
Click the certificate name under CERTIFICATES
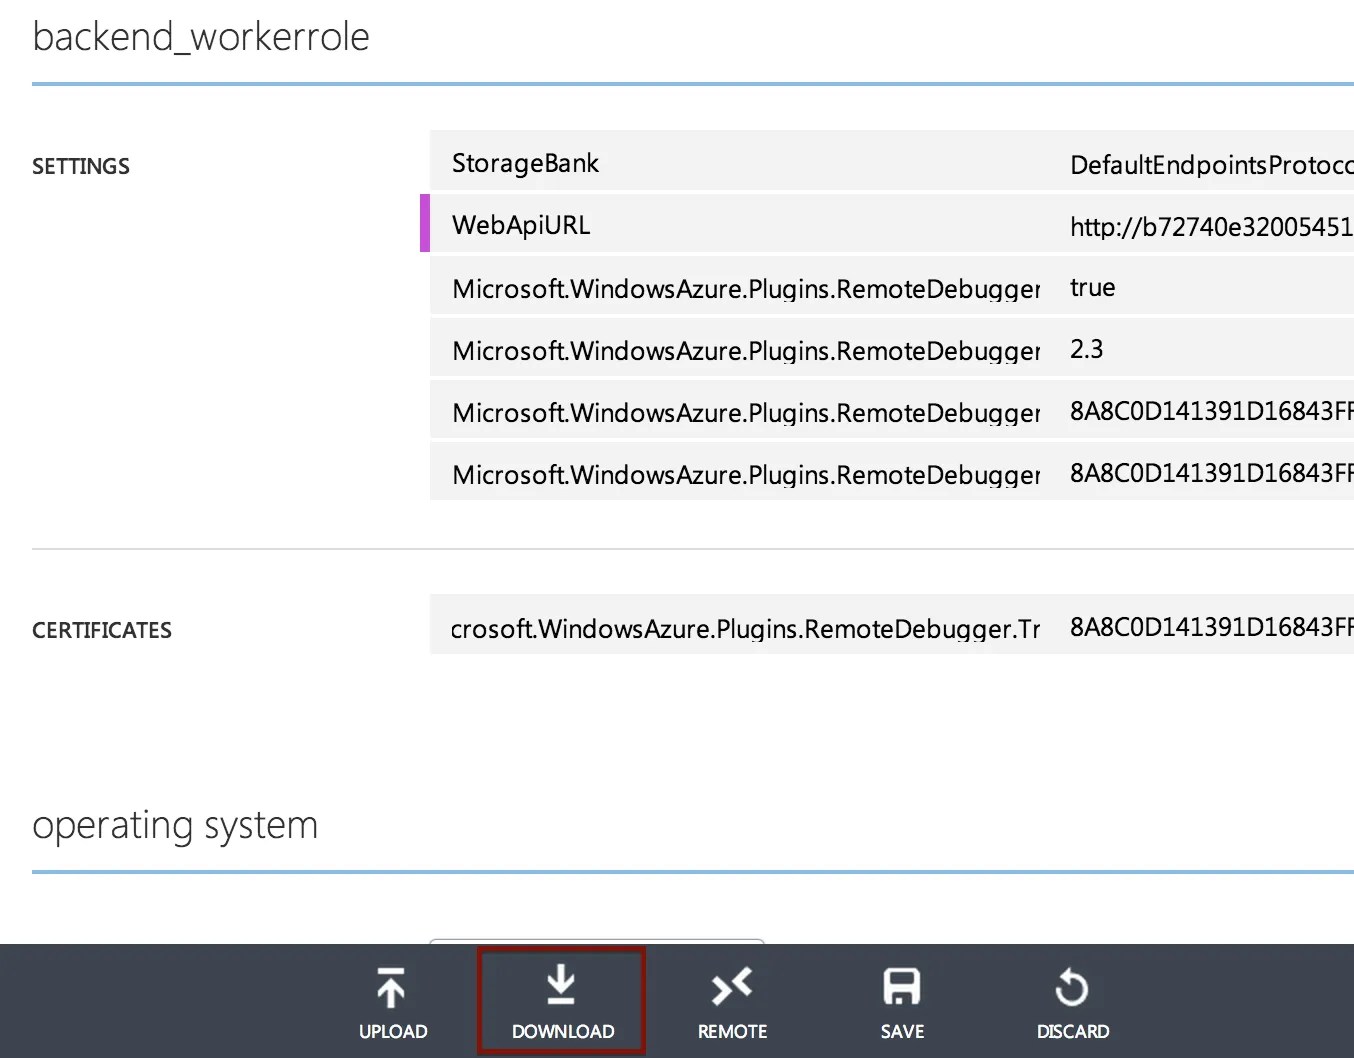click(746, 629)
